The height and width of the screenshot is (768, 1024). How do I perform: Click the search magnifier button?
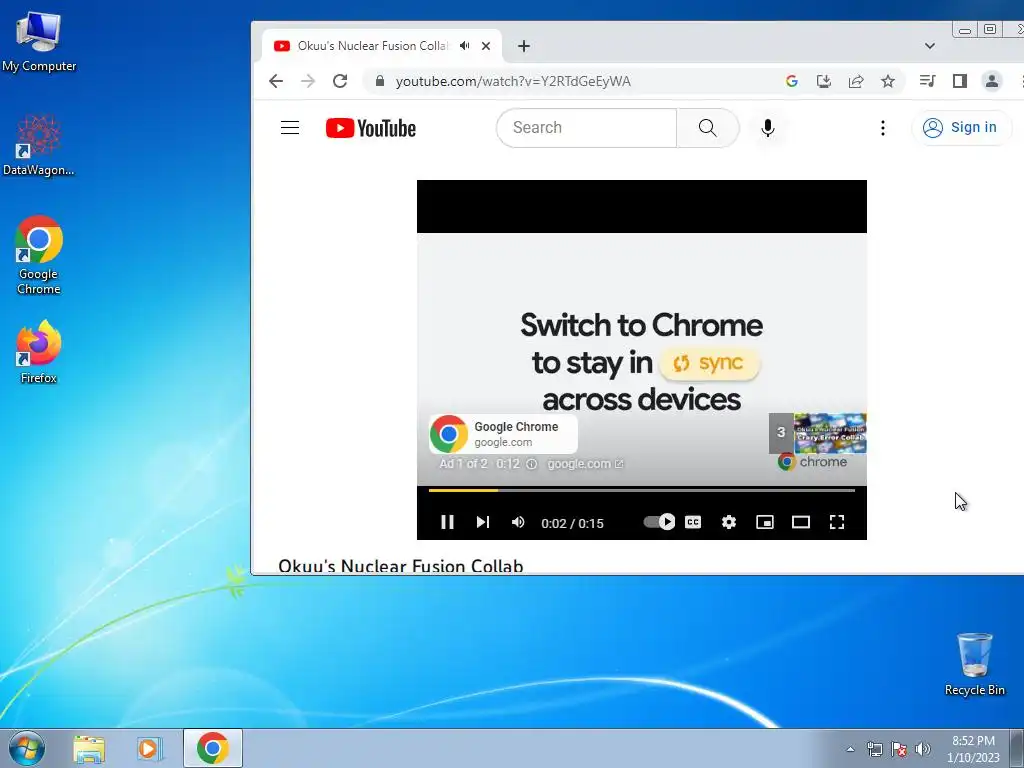[708, 127]
